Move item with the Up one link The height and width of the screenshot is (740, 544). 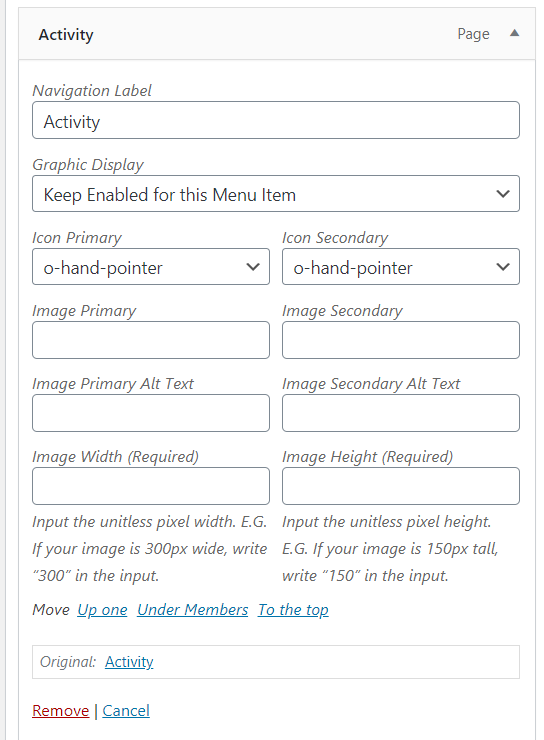click(102, 610)
